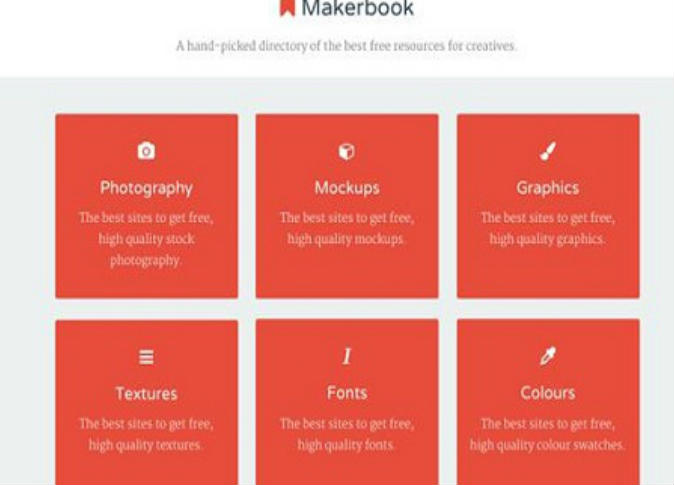Select the colour swatches description text
Screen dimensions: 674x485
547,434
